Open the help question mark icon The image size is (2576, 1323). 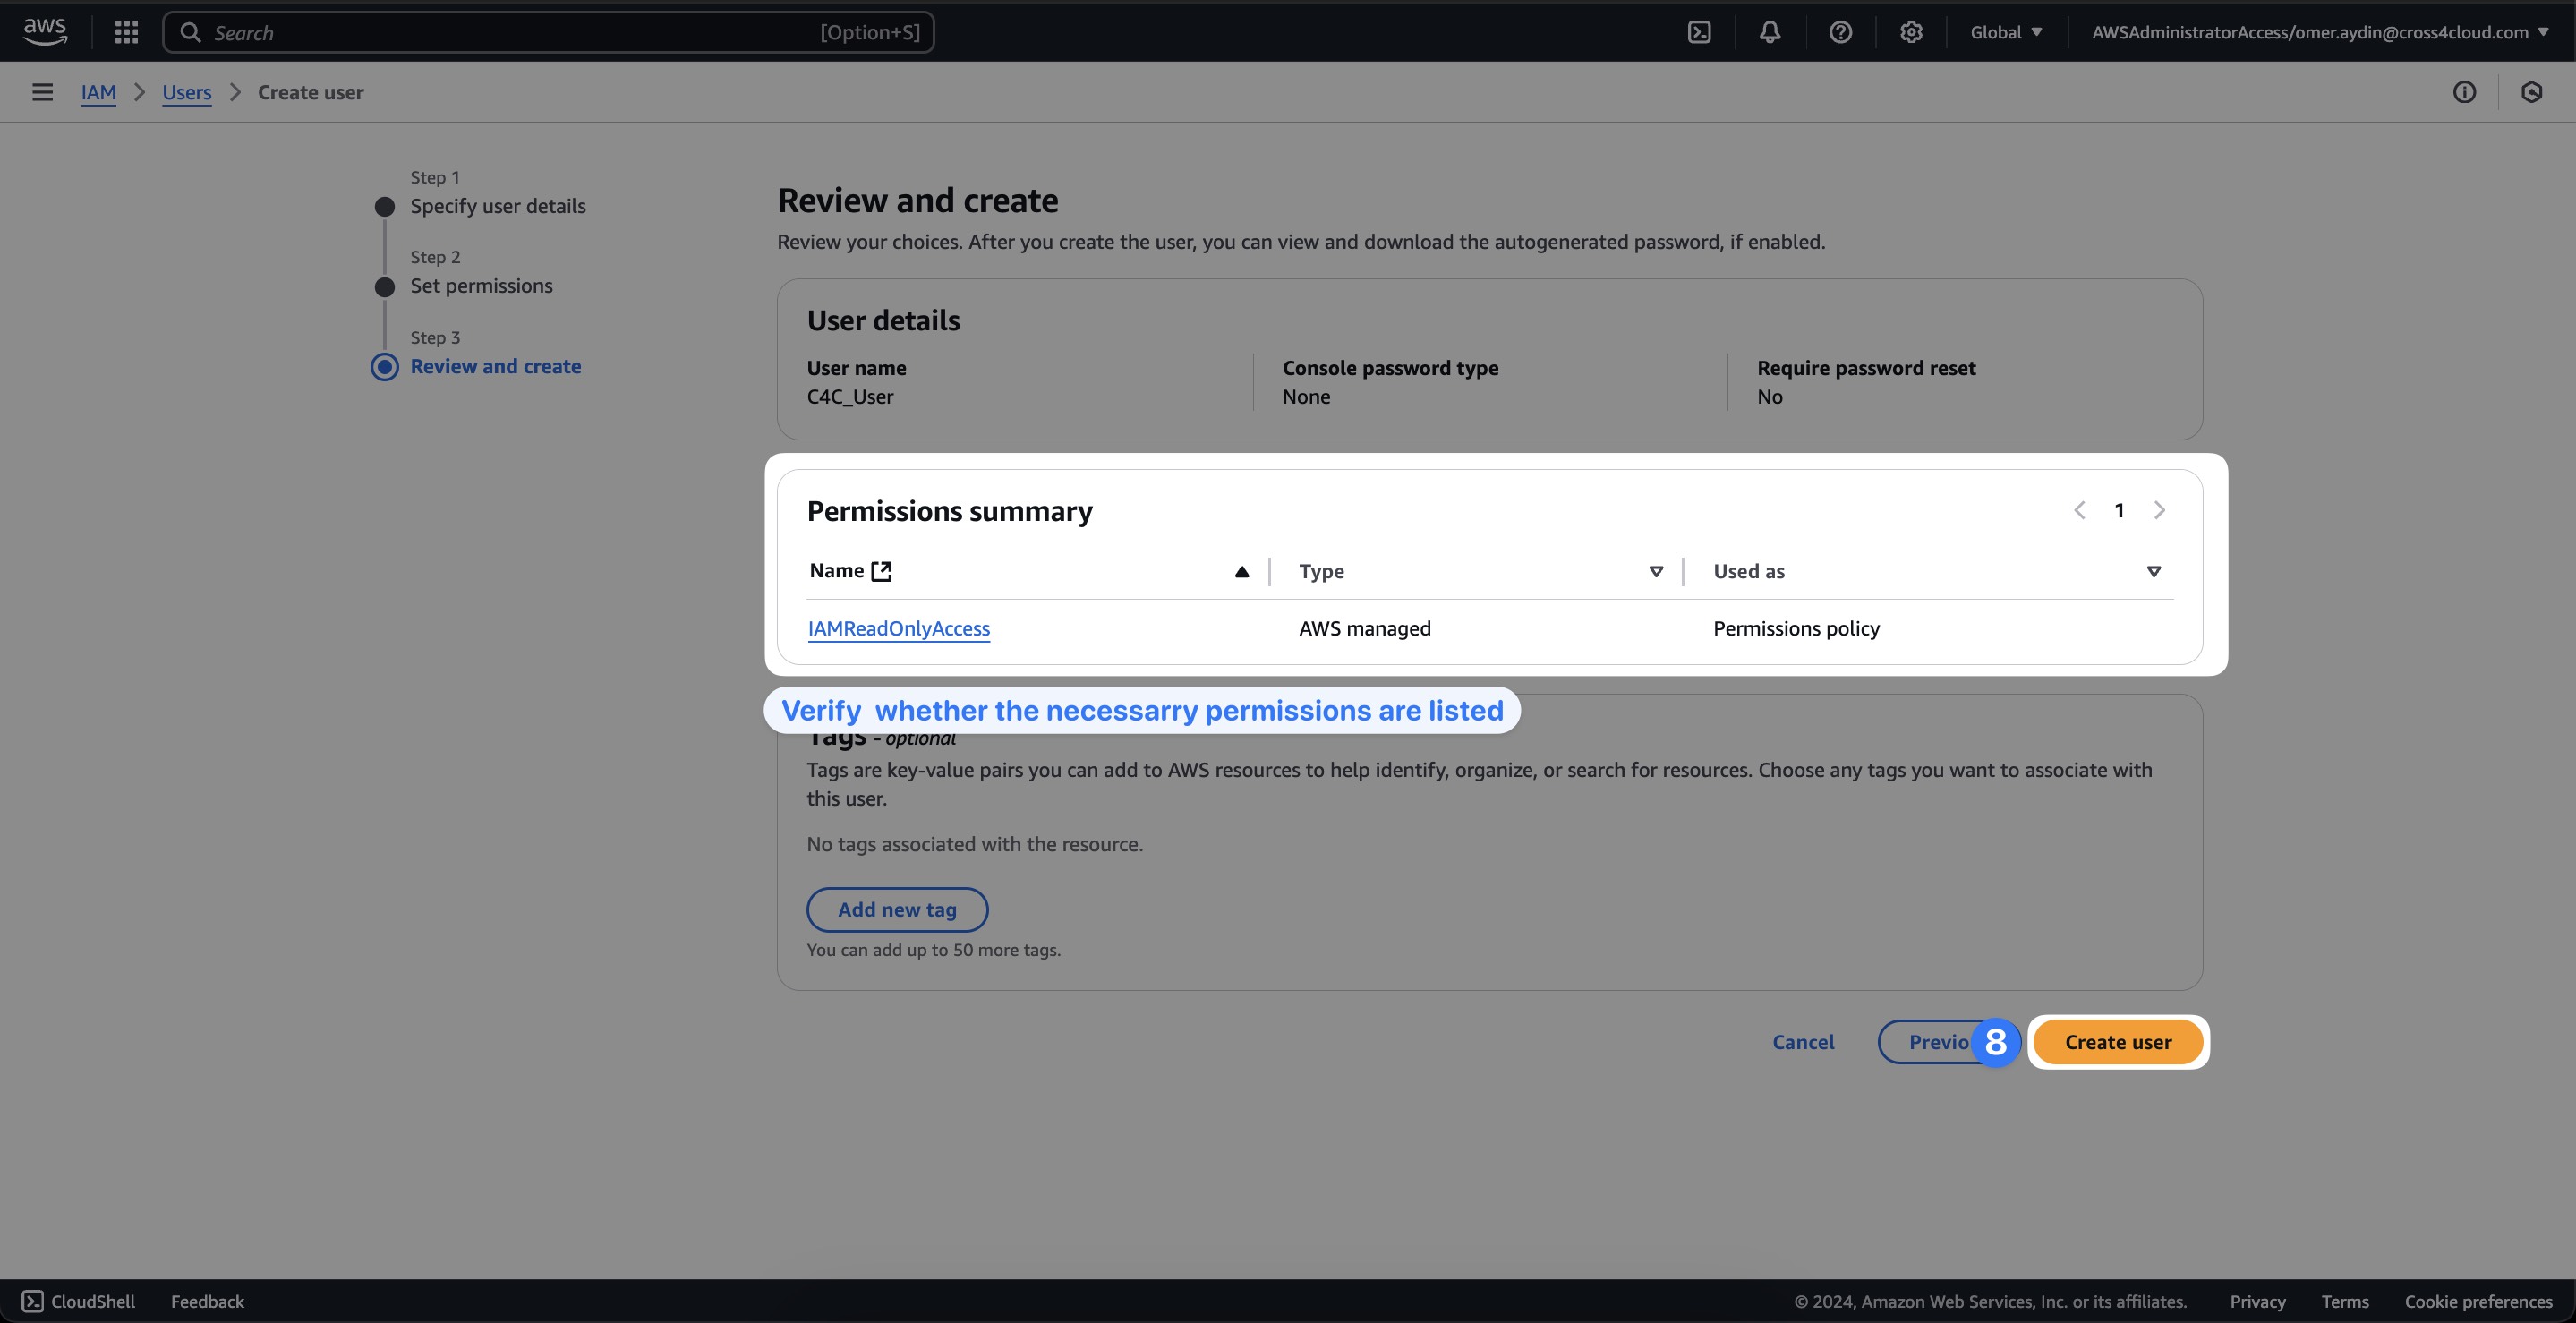click(1840, 32)
